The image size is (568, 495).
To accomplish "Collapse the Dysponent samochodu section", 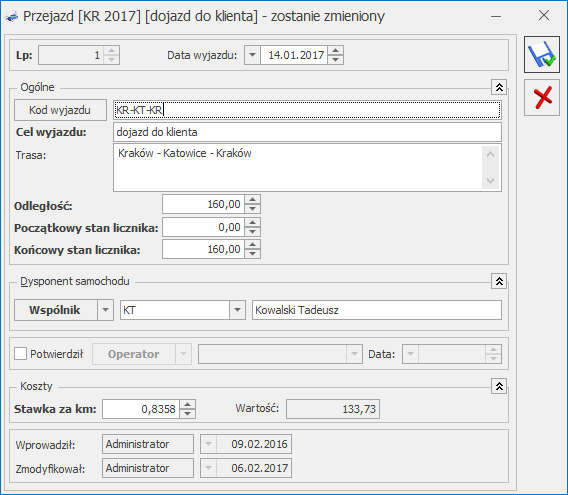I will pyautogui.click(x=499, y=281).
